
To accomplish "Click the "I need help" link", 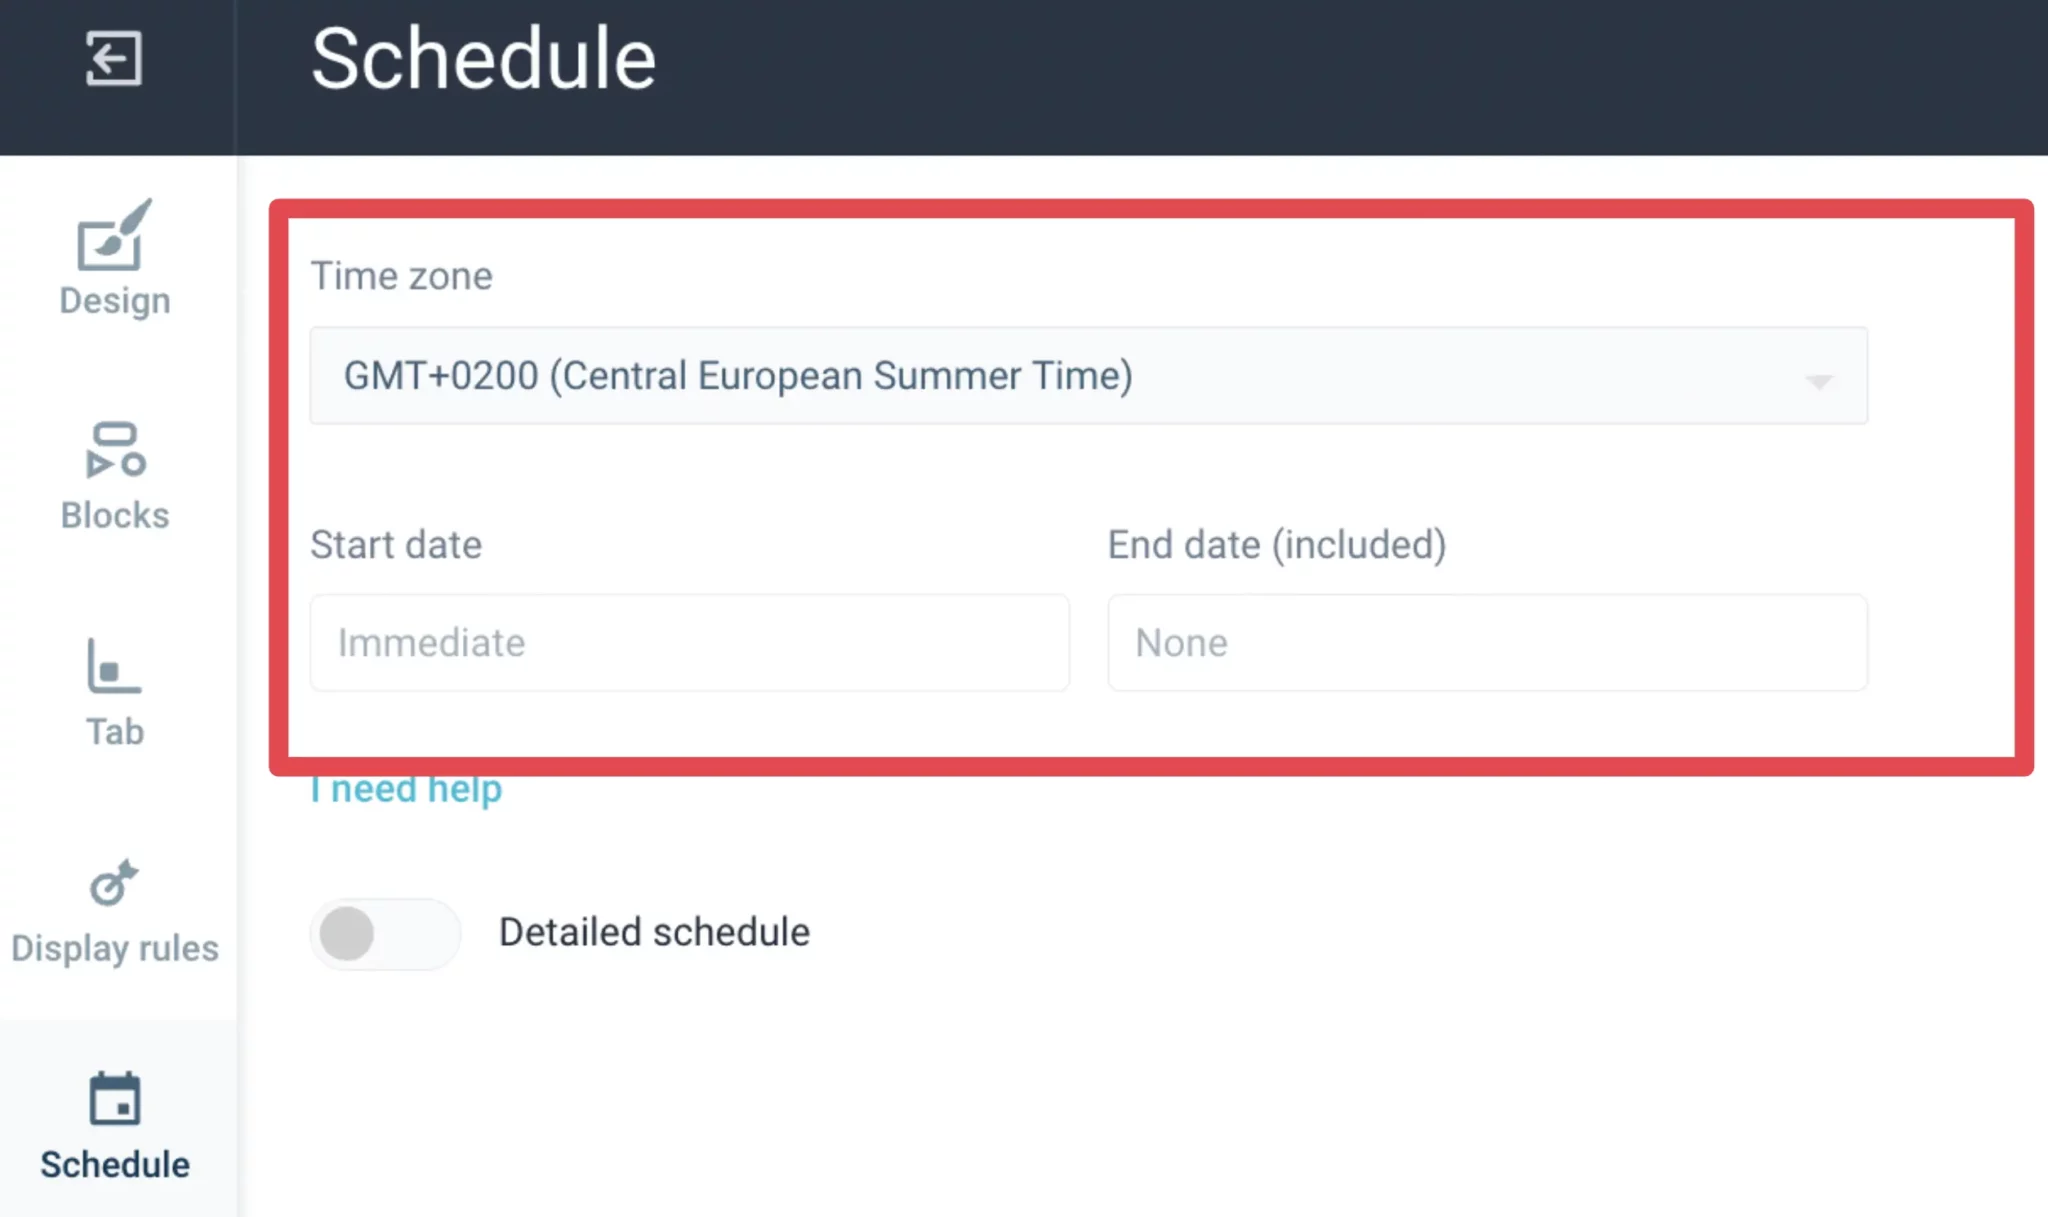I will click(x=407, y=790).
